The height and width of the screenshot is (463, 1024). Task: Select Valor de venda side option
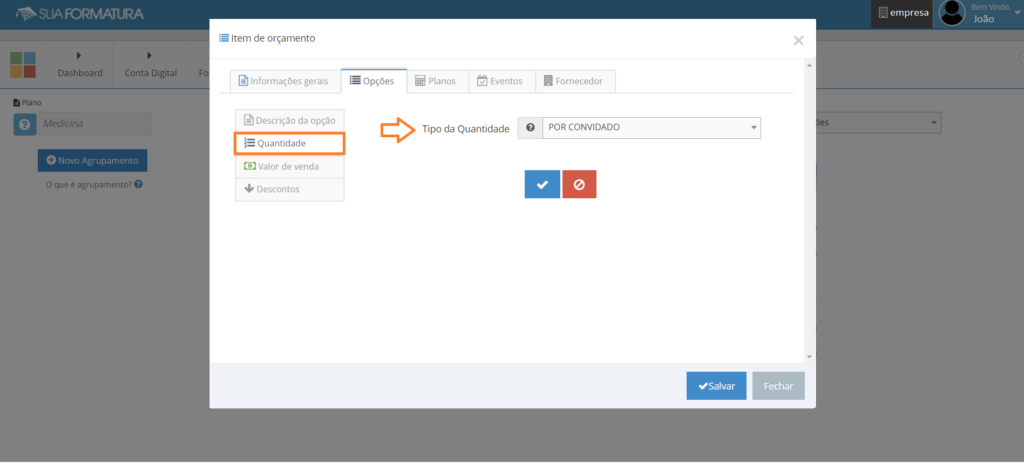[x=289, y=166]
